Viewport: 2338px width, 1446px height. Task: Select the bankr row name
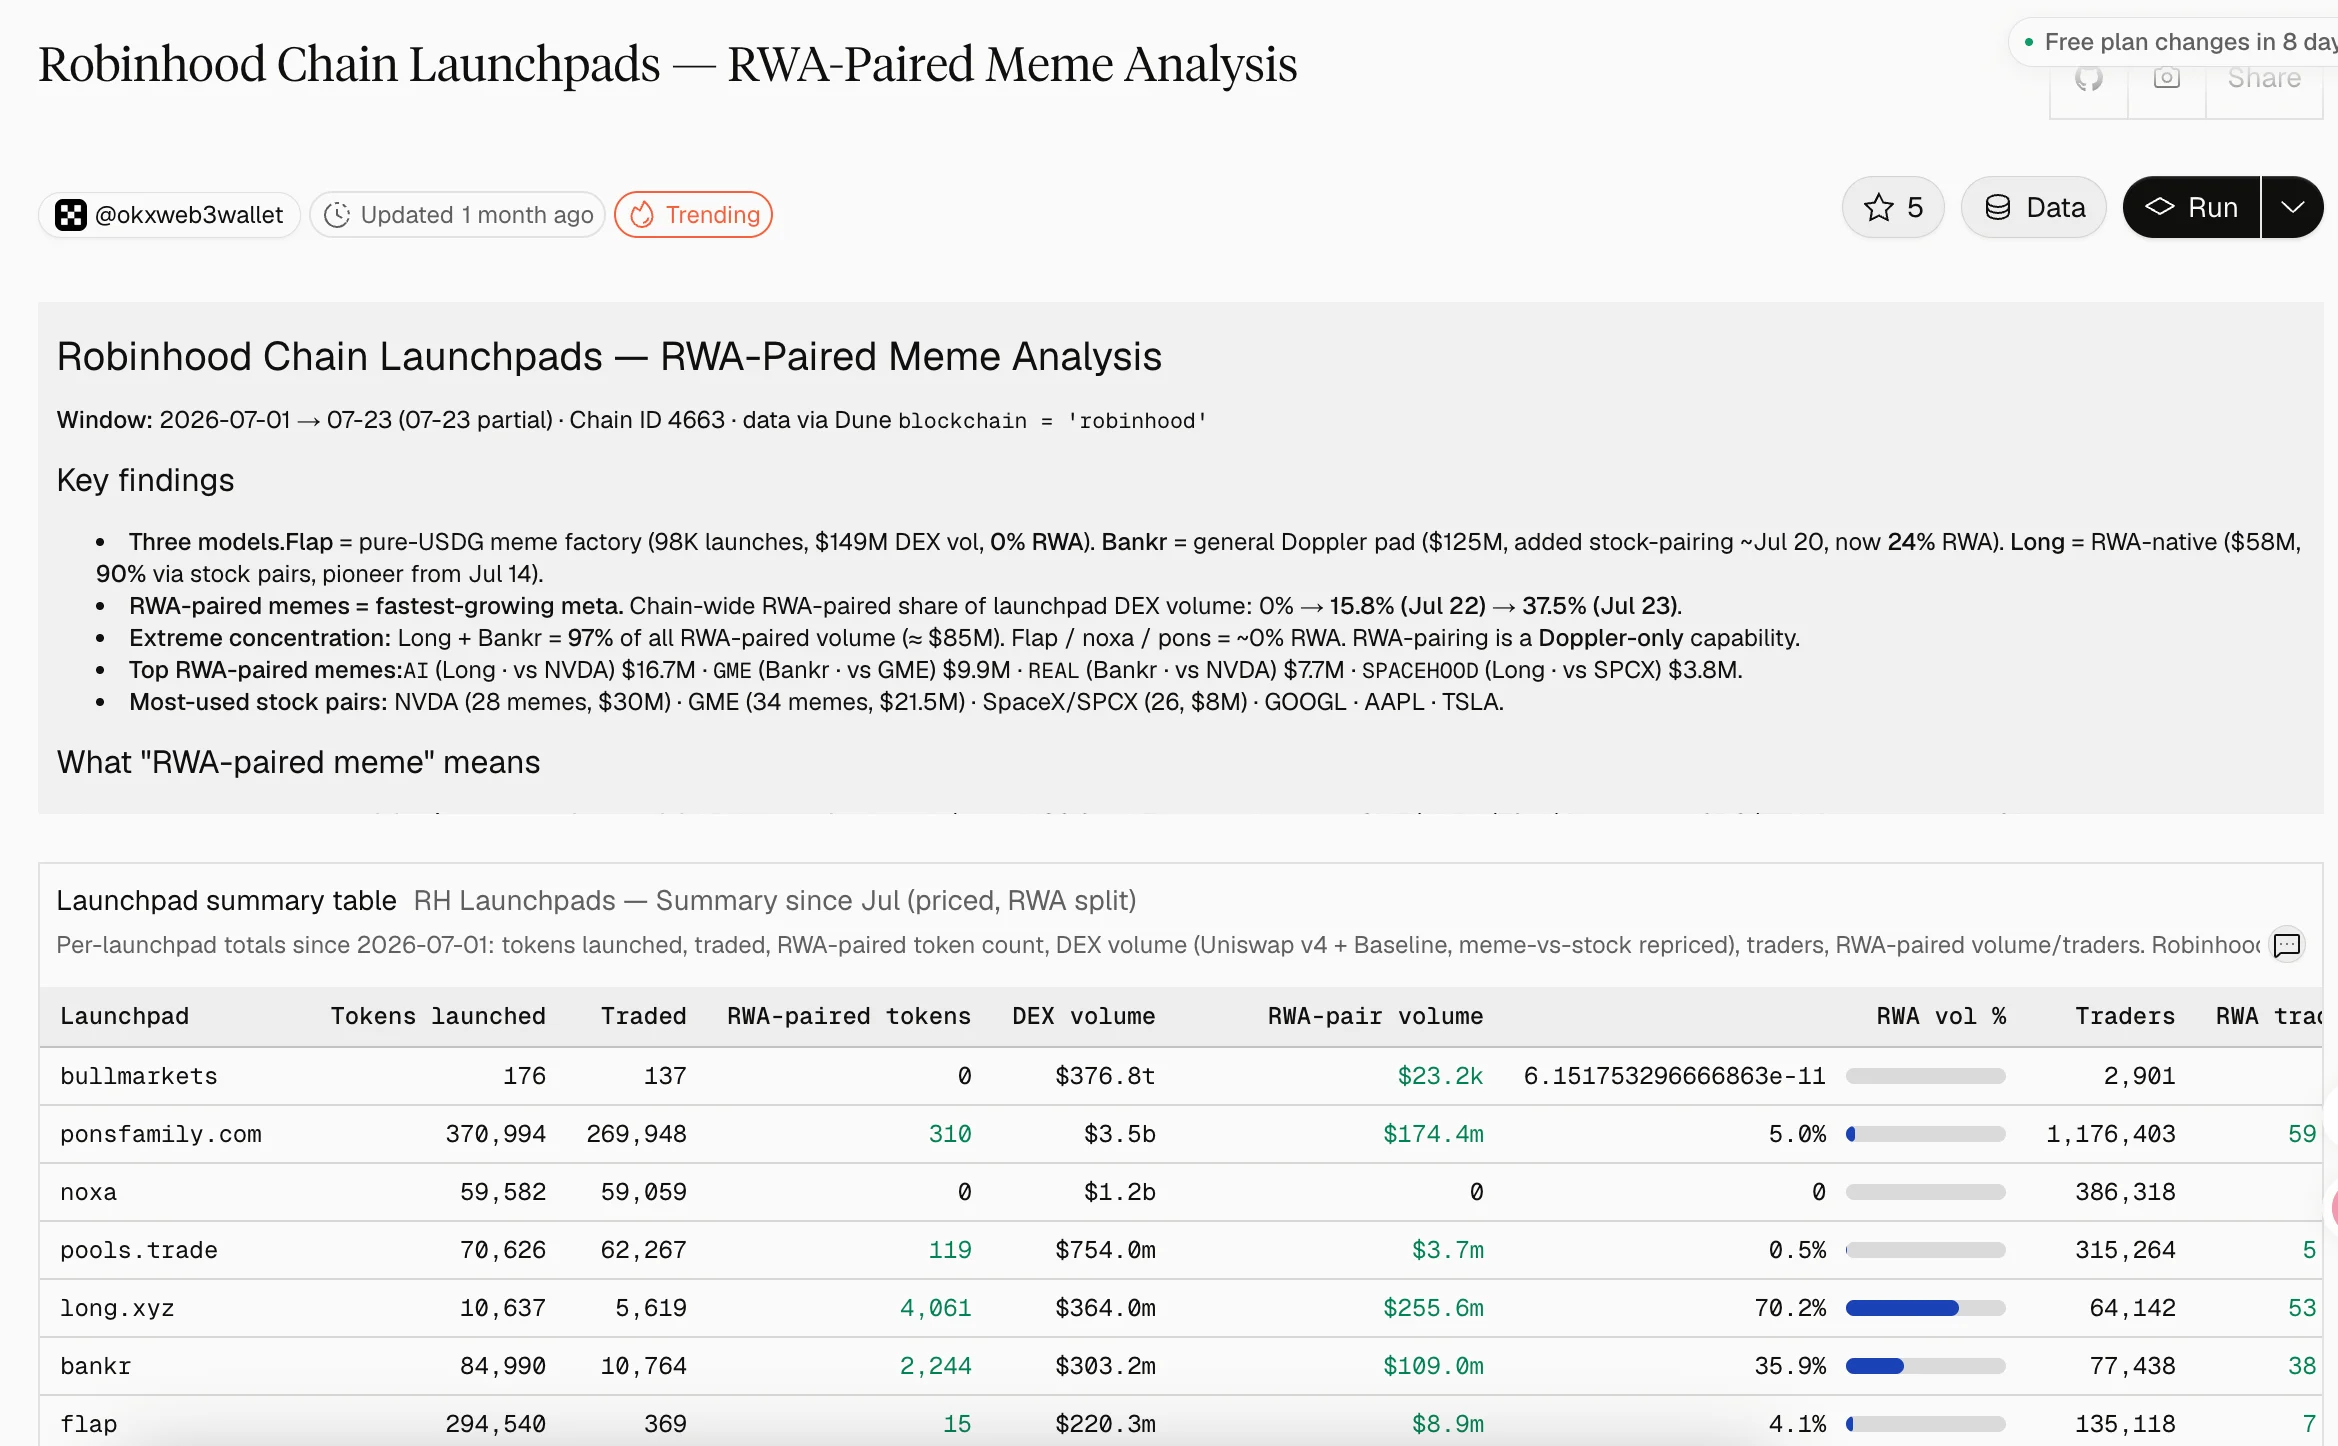95,1366
